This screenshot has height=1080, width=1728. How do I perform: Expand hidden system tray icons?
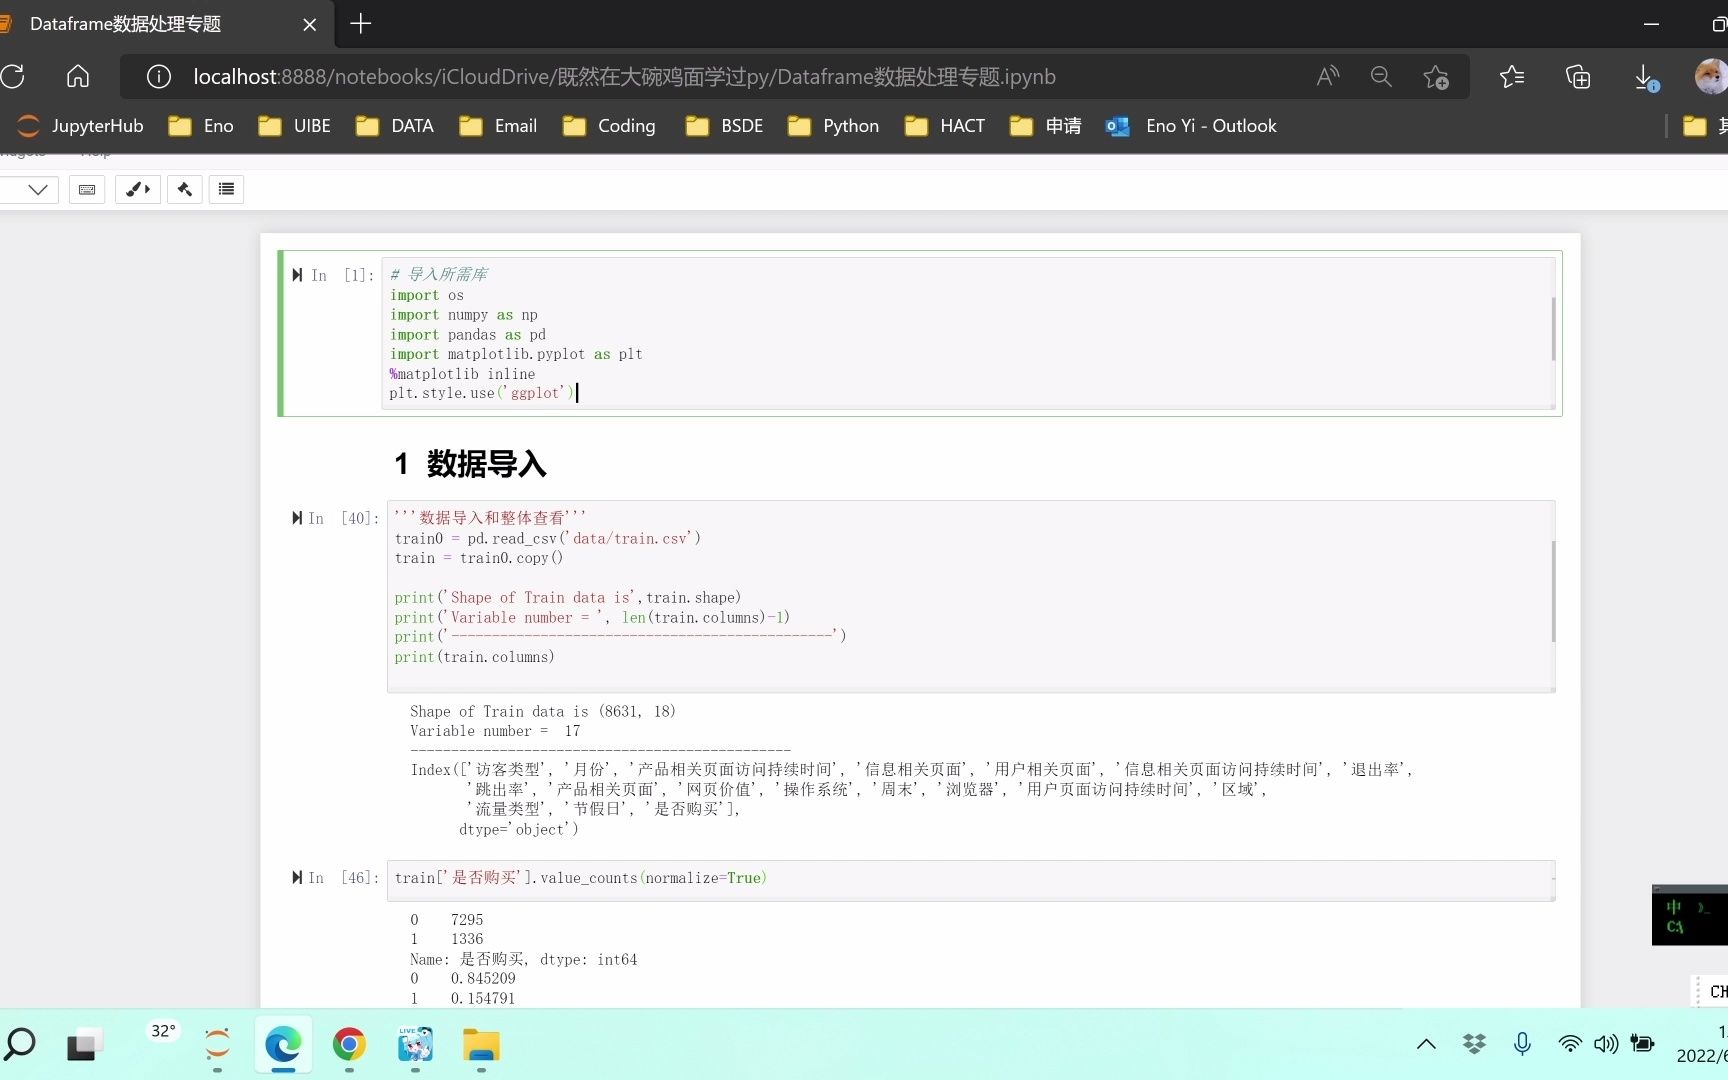(1426, 1044)
